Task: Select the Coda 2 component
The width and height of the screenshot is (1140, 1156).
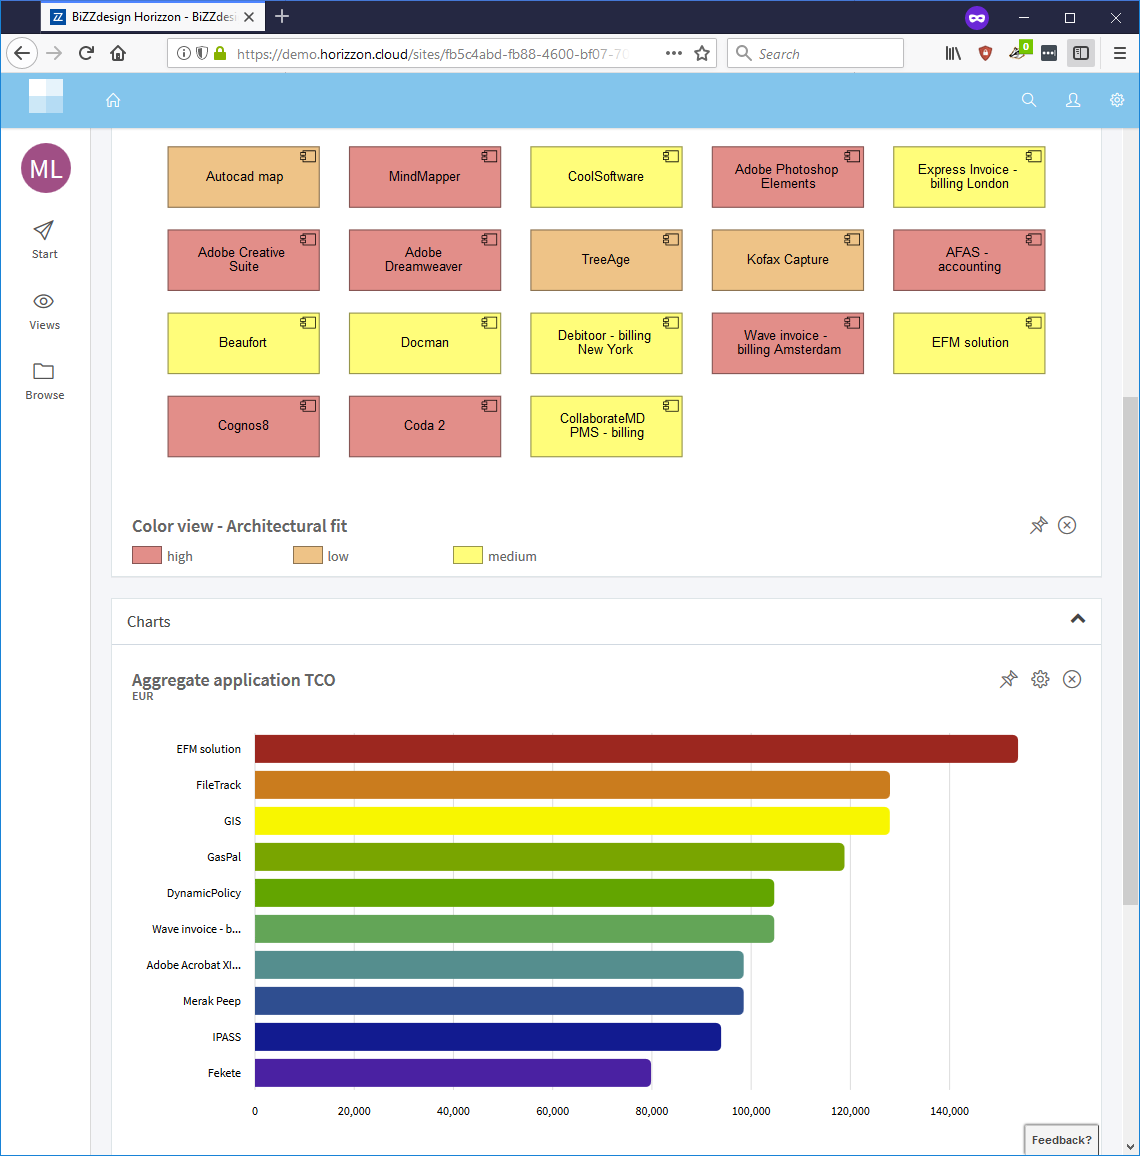Action: click(425, 427)
